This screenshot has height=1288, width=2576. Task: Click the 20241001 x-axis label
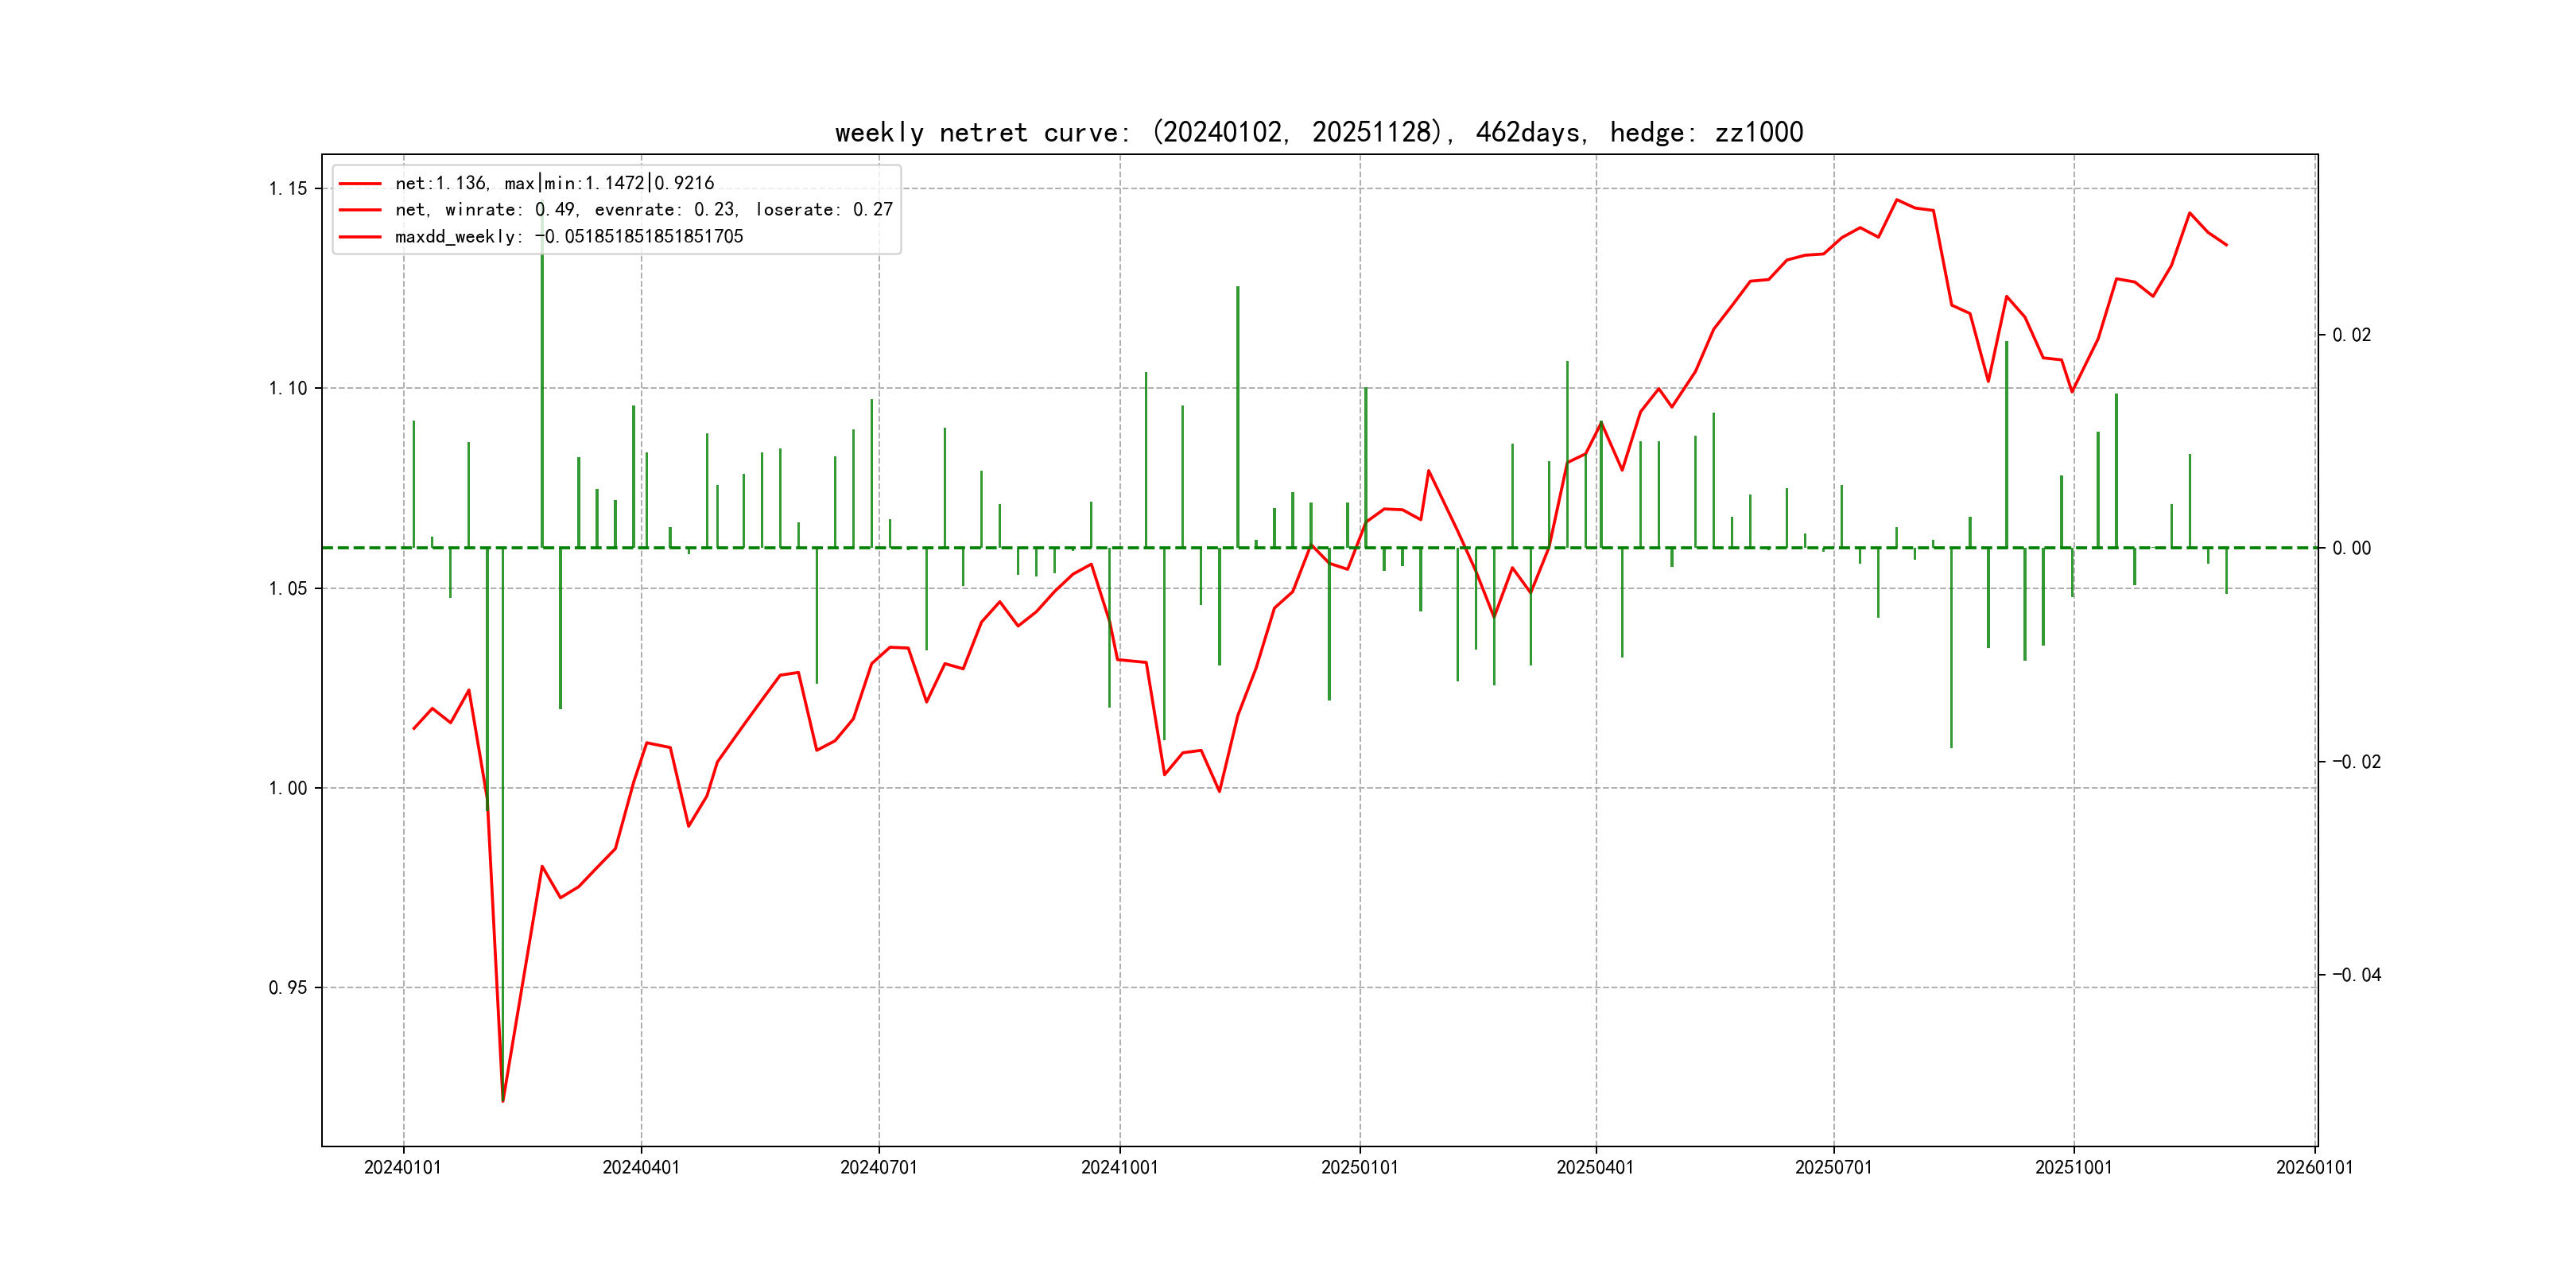1119,1168
